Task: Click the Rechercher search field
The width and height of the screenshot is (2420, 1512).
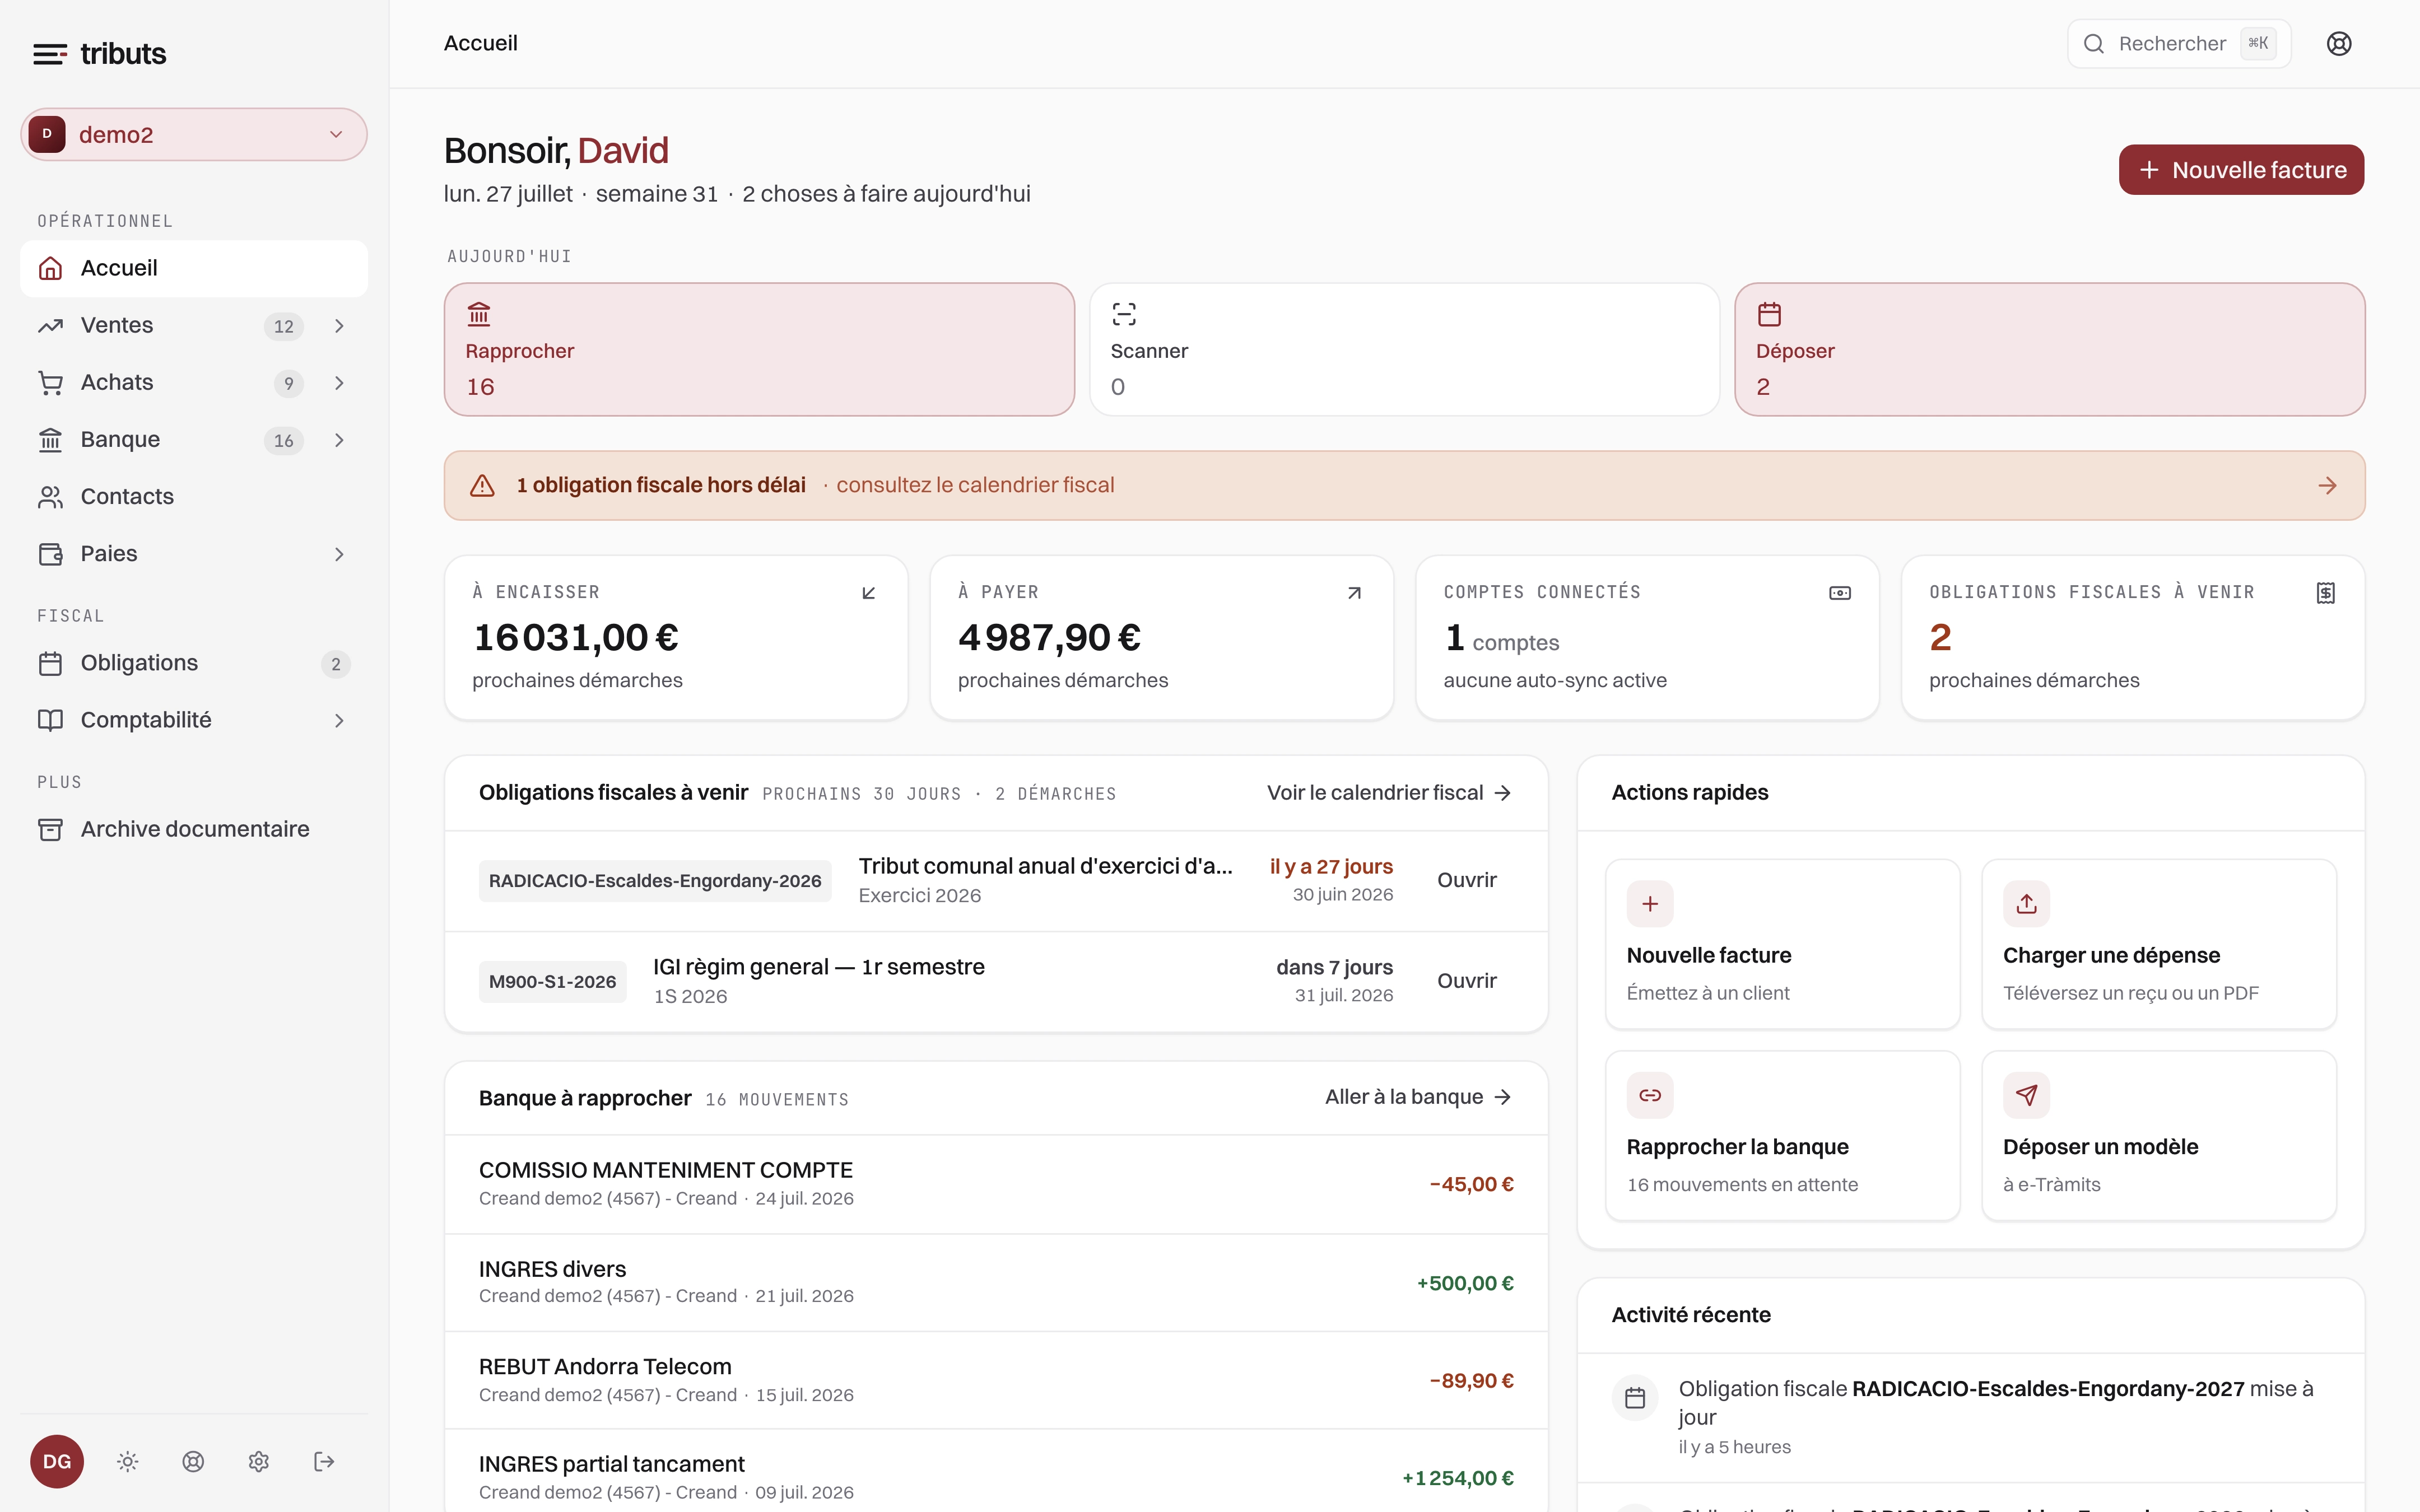Action: 2179,43
